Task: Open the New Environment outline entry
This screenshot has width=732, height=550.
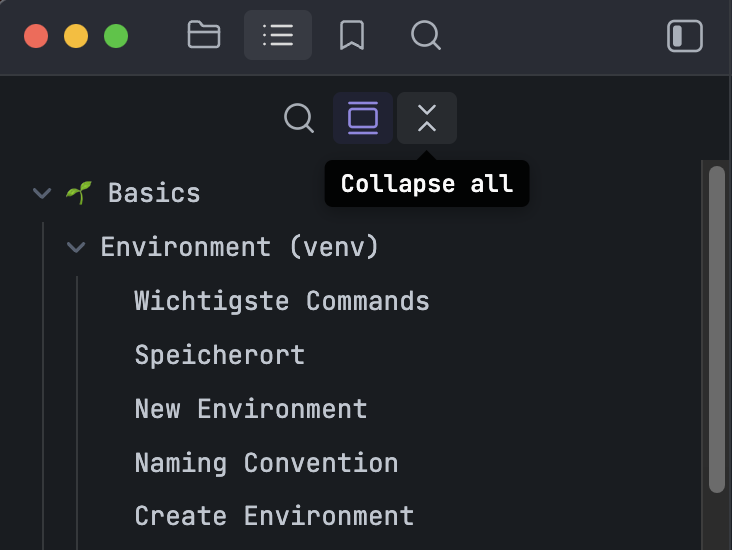Action: pos(251,409)
